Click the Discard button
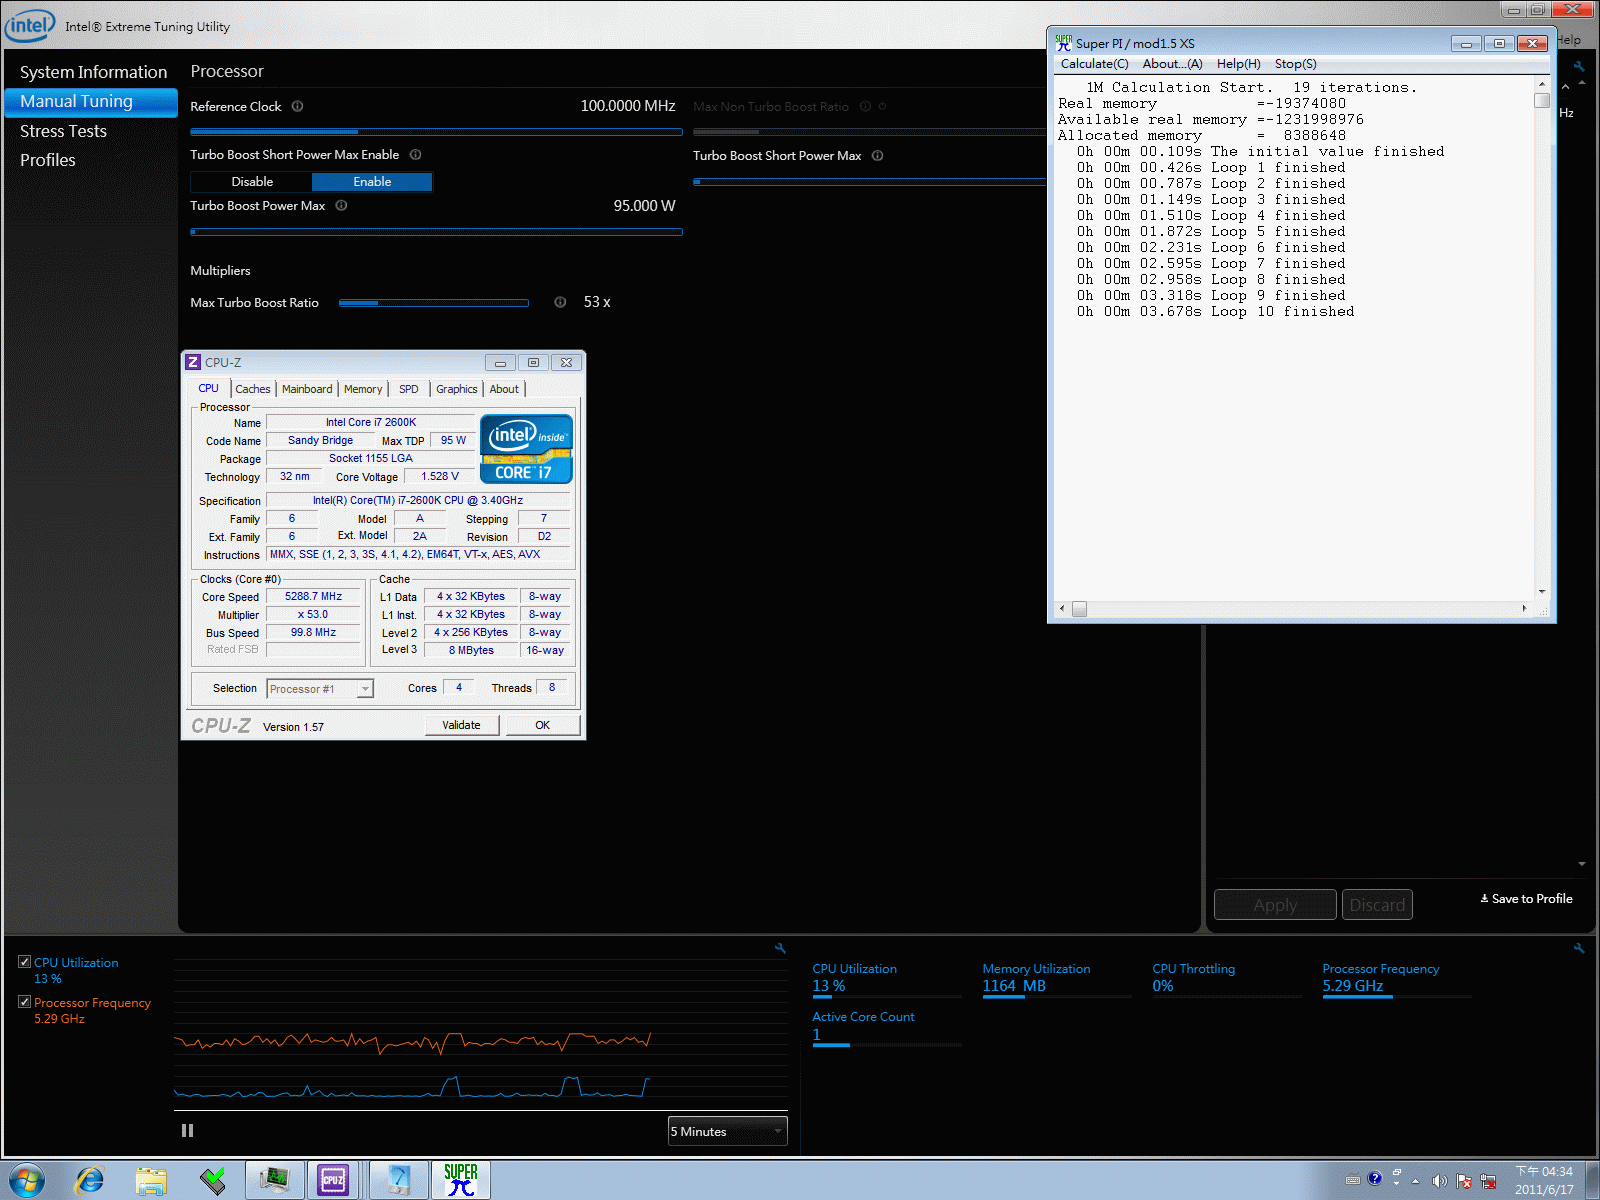Viewport: 1600px width, 1200px height. 1377,905
